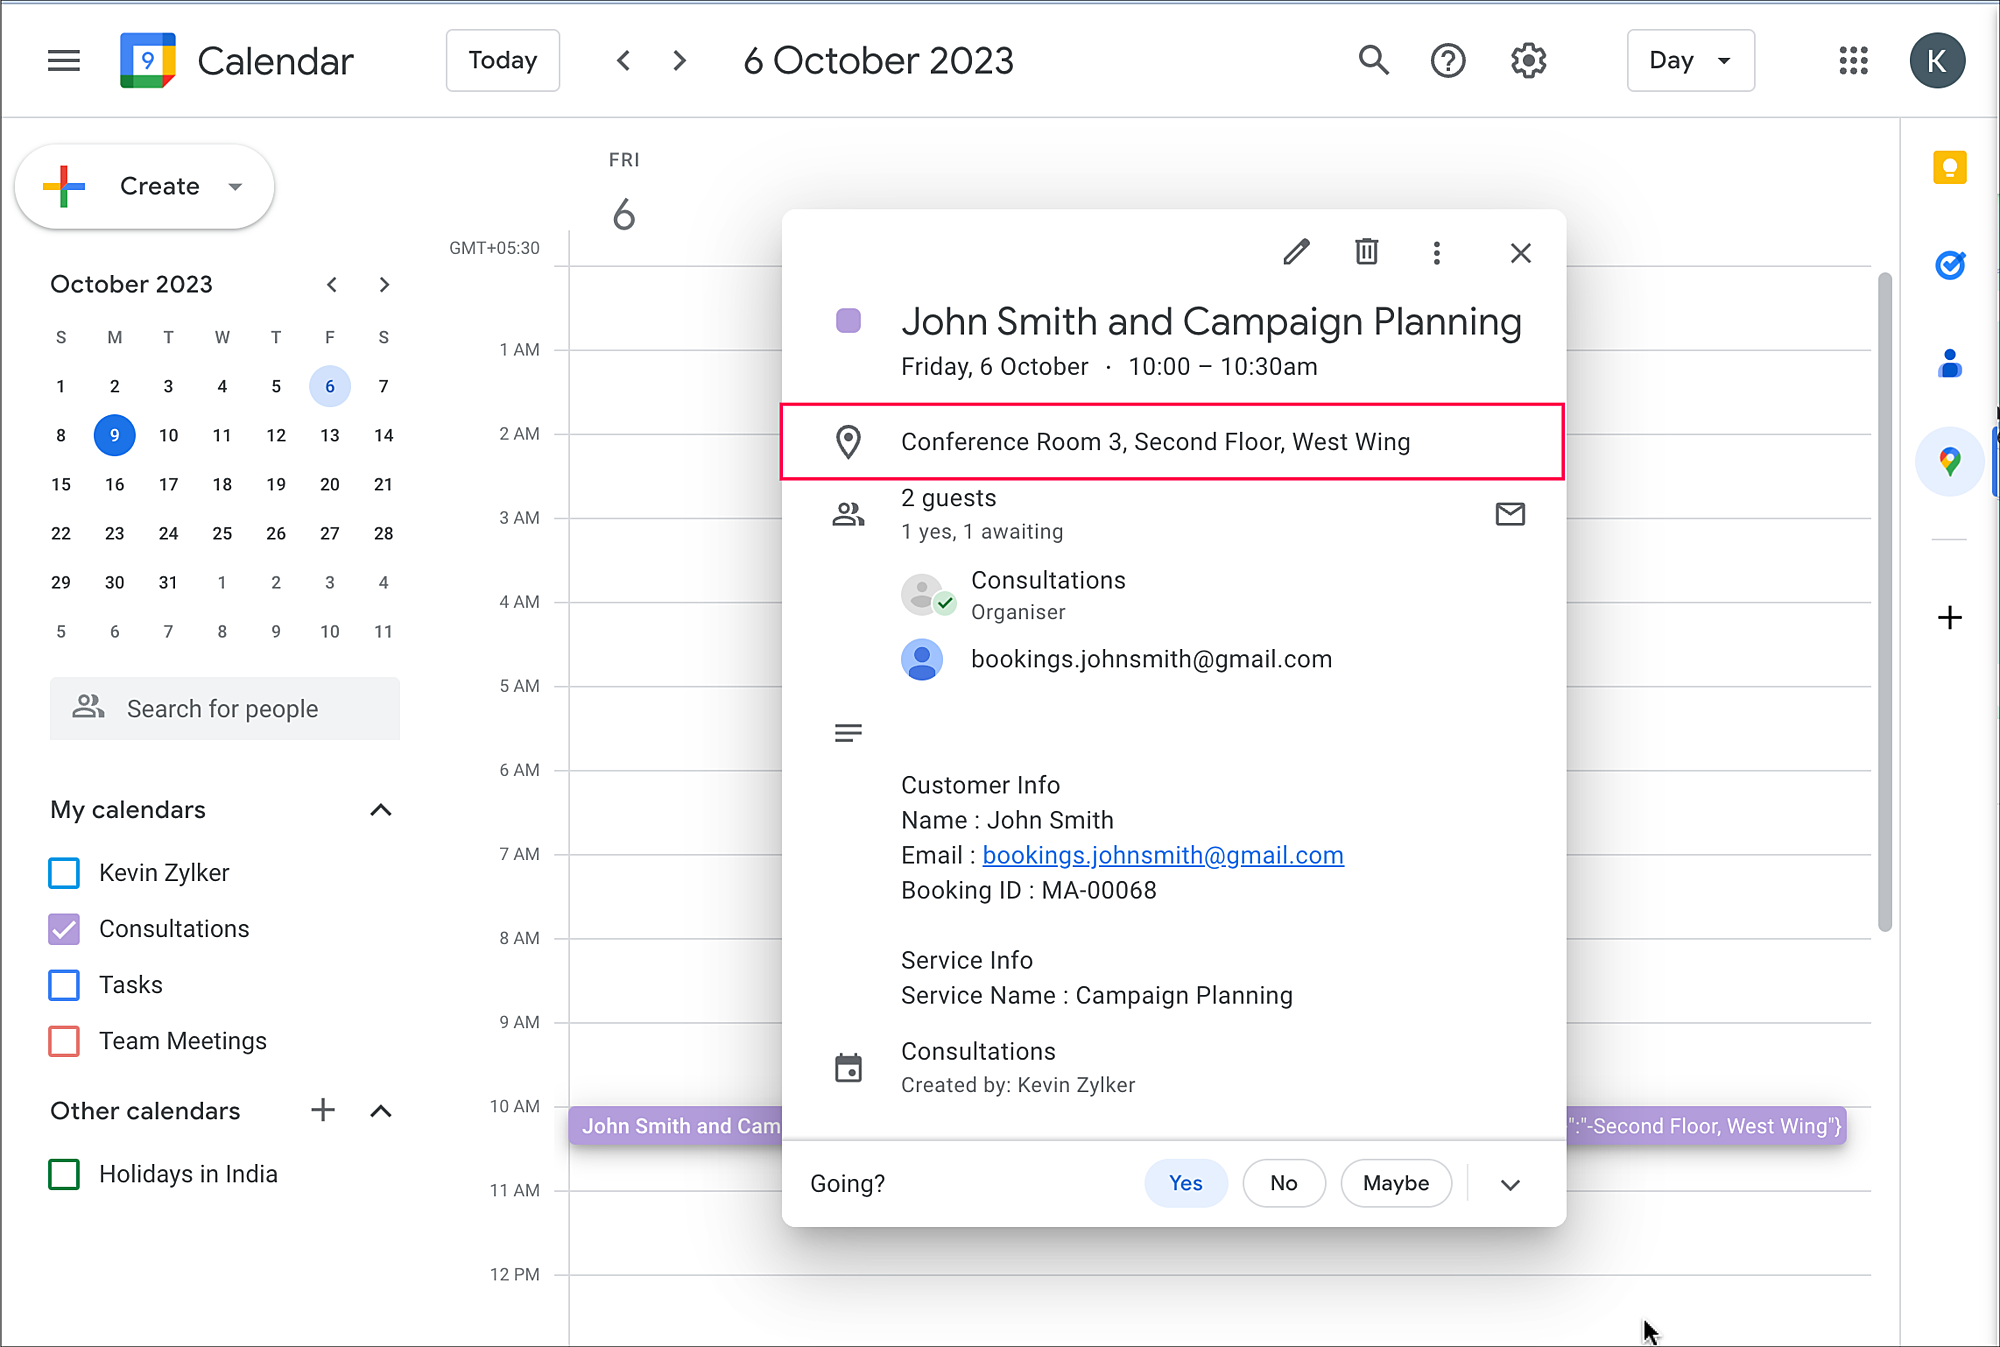
Task: Email guests using the envelope icon
Action: coord(1509,514)
